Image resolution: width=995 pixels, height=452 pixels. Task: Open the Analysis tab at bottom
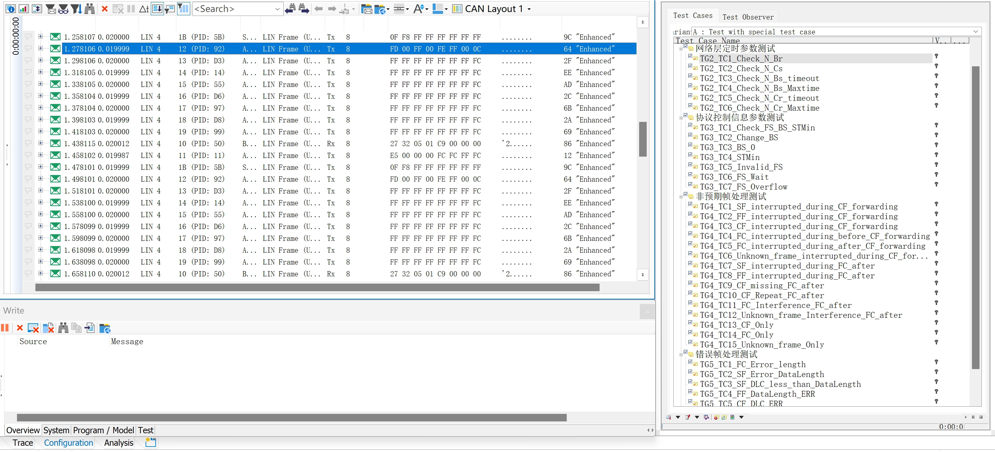[x=119, y=443]
